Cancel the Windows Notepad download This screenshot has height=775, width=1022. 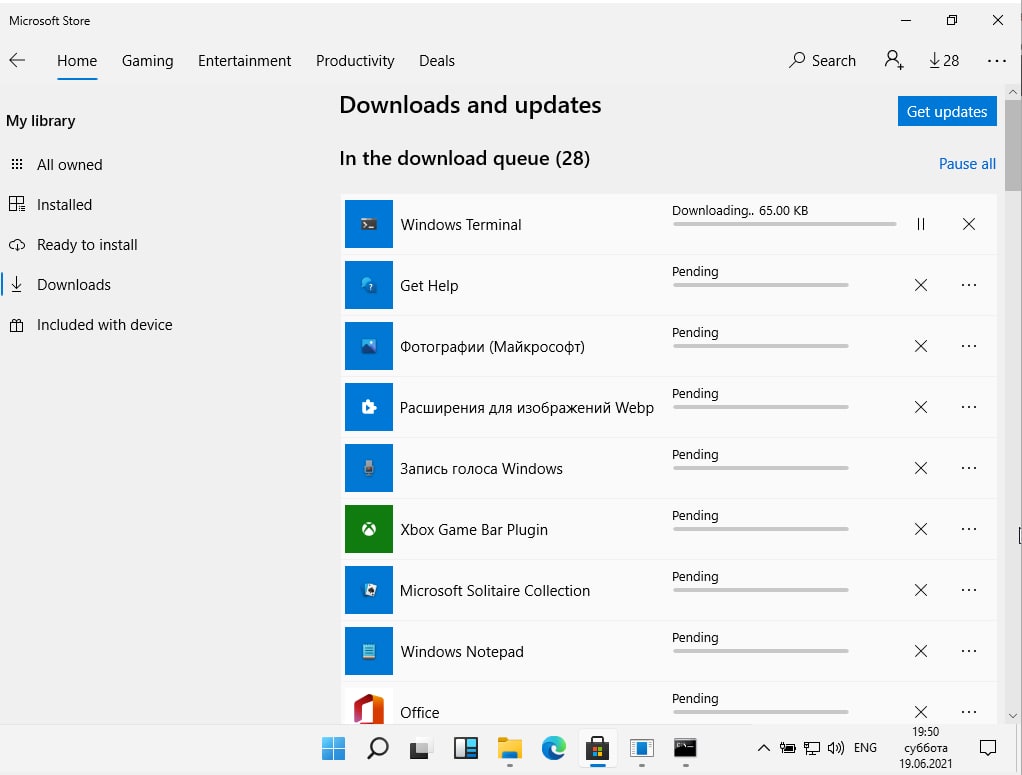tap(921, 651)
